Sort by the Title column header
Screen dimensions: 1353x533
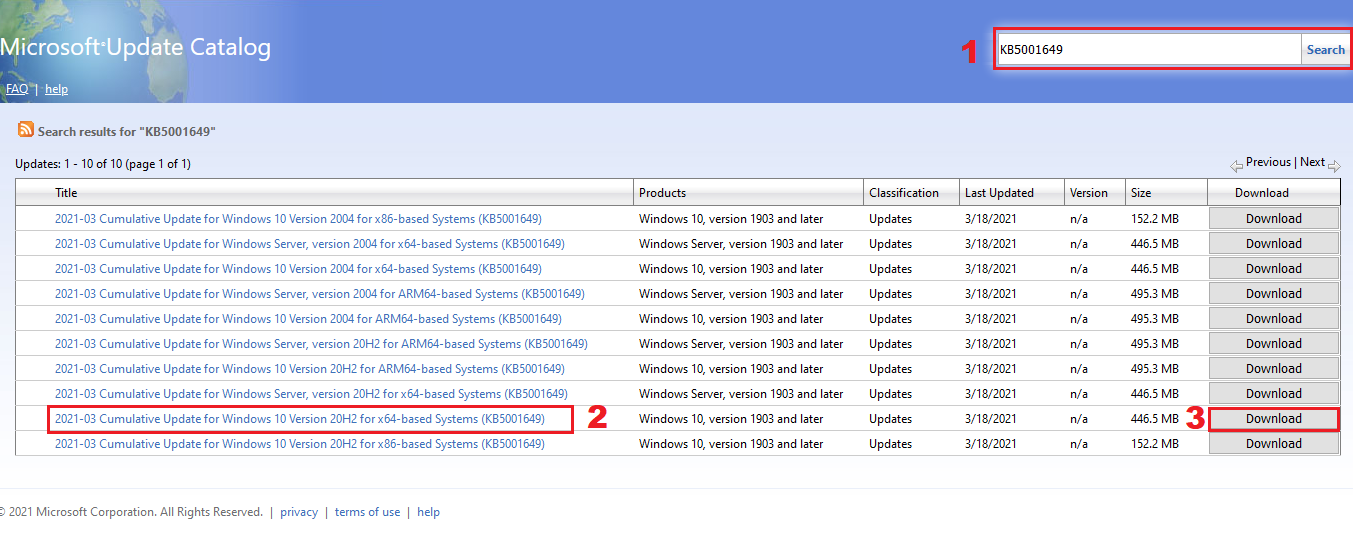coord(66,193)
